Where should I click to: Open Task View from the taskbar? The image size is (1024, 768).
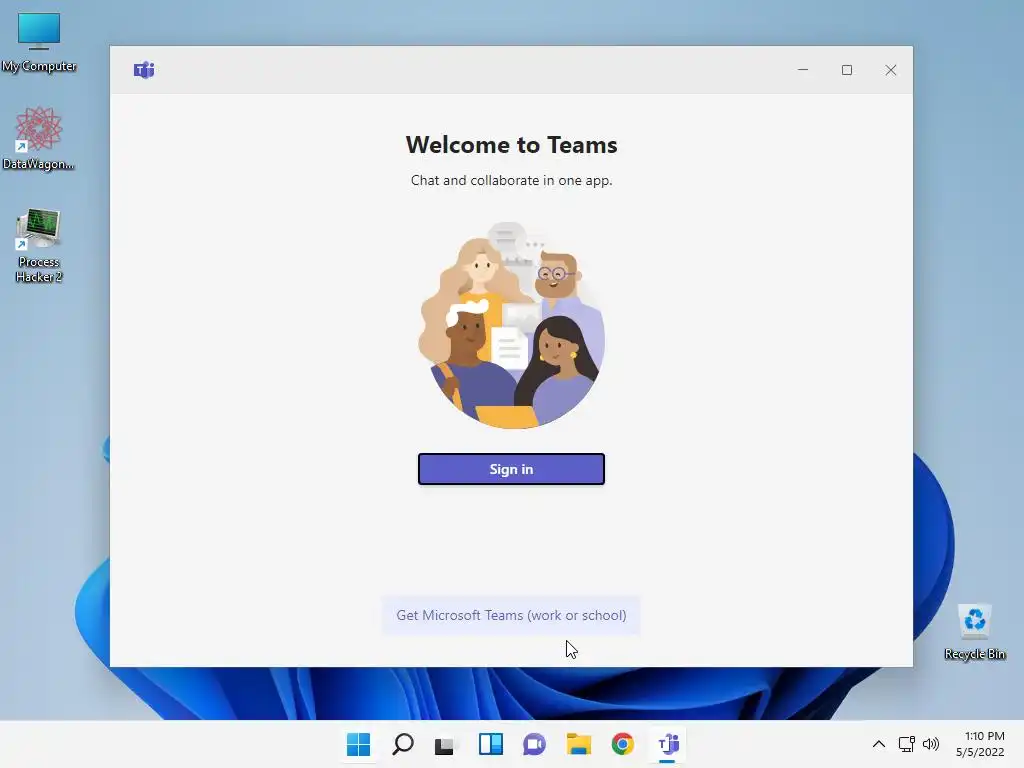coord(446,744)
